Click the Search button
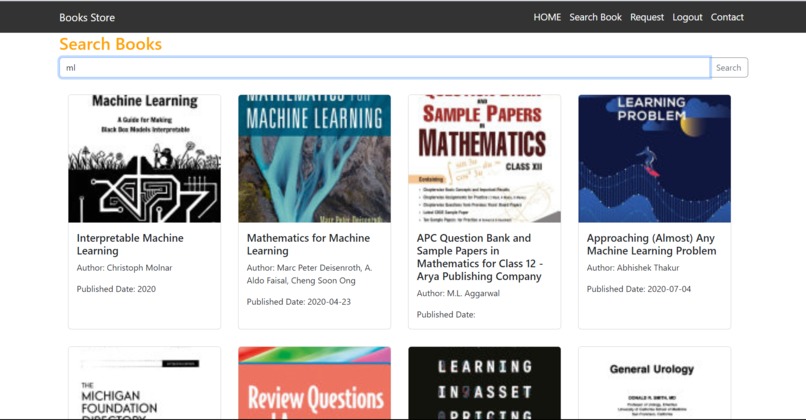The width and height of the screenshot is (806, 420). (x=729, y=67)
